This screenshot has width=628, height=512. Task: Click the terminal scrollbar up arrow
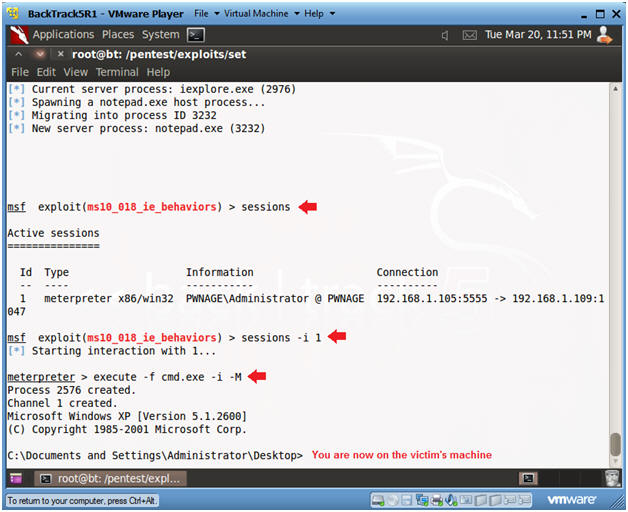(615, 89)
